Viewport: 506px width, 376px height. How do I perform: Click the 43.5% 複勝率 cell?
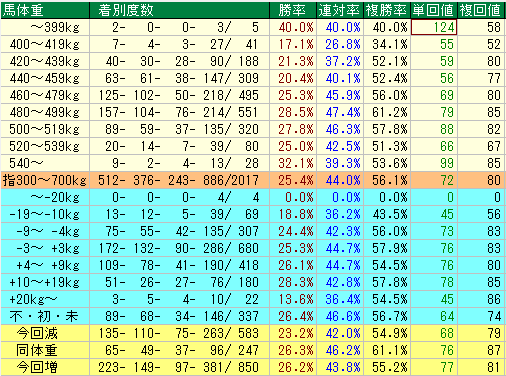click(387, 214)
